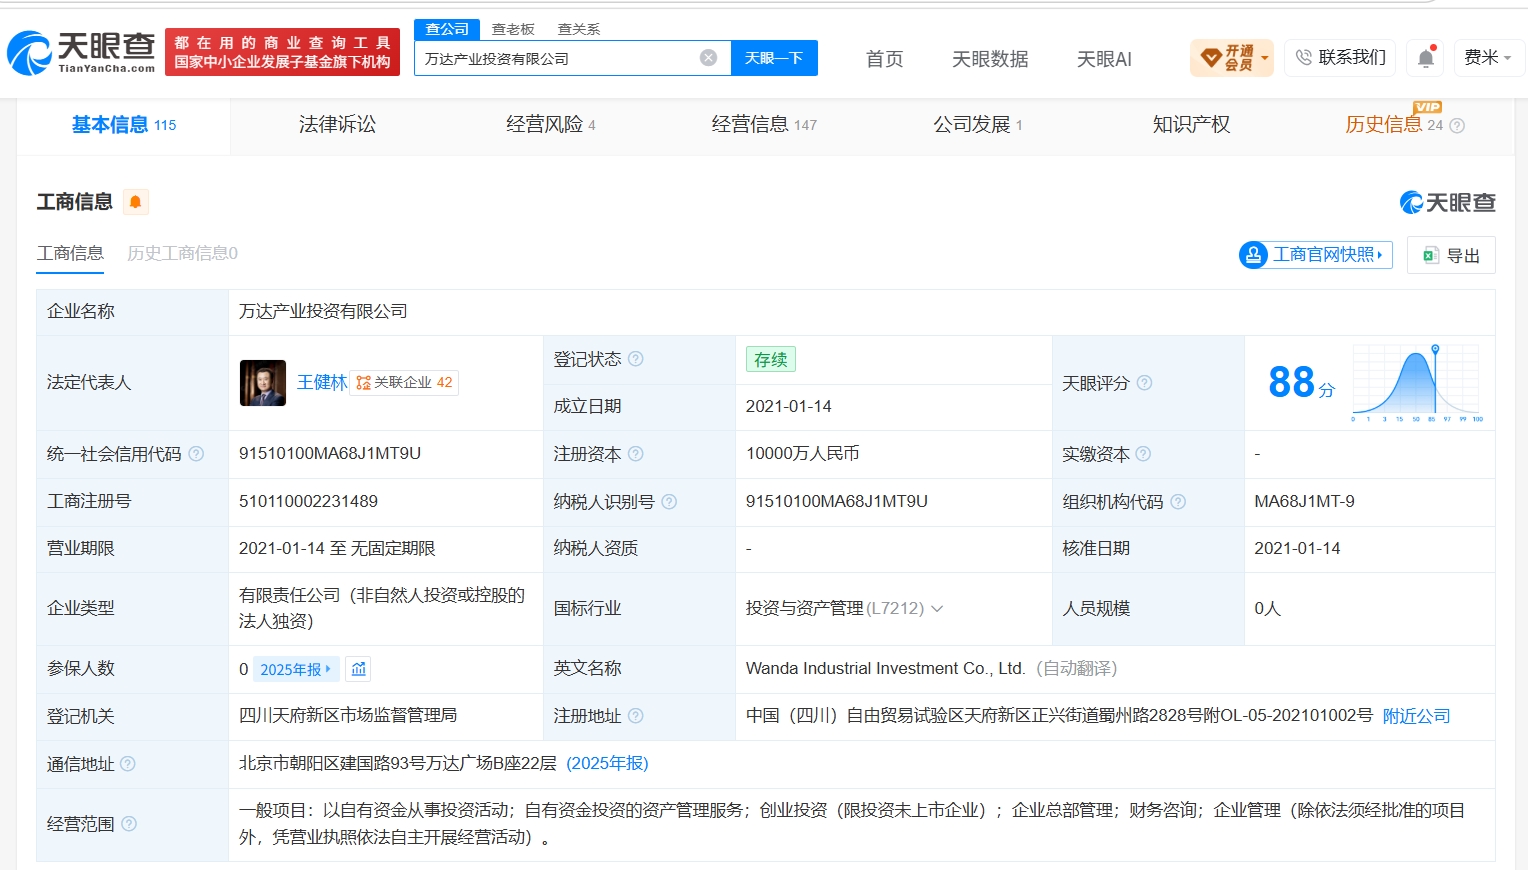Click the credit code 91510100MA68J1MT9U under 统一社会信用代码

point(330,454)
